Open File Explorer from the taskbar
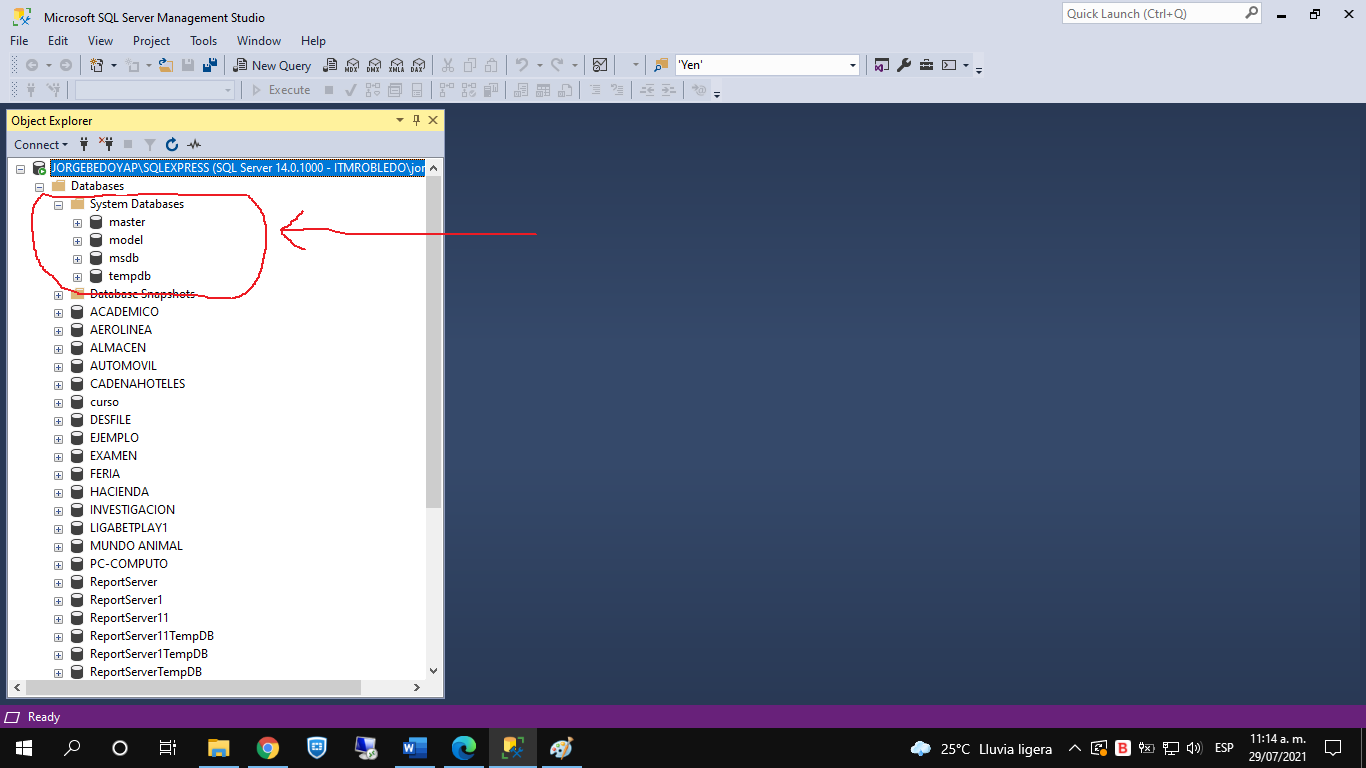Screen dimensions: 1366x768 pyautogui.click(x=218, y=748)
